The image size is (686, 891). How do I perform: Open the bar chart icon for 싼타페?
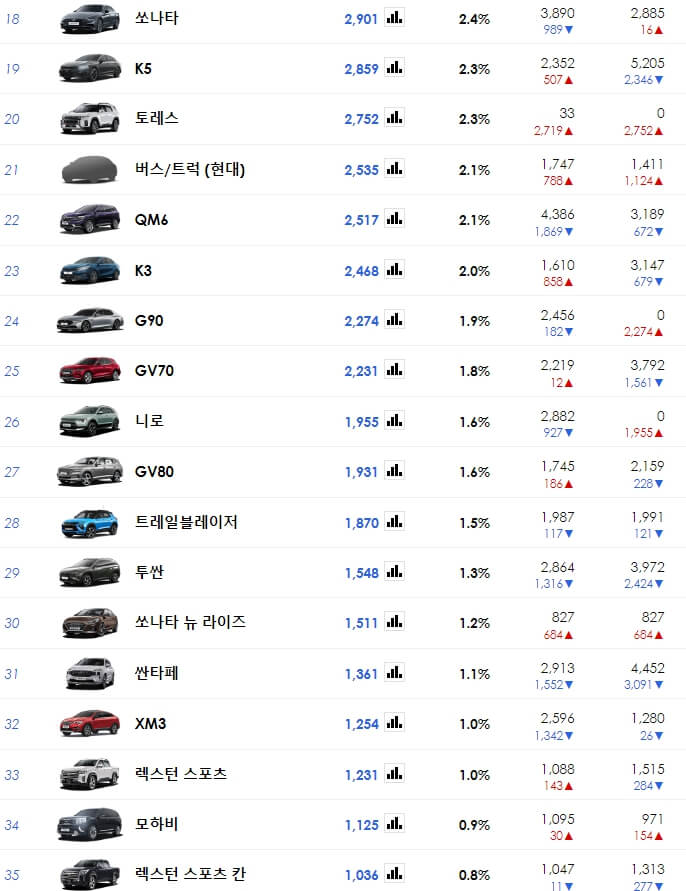(394, 673)
